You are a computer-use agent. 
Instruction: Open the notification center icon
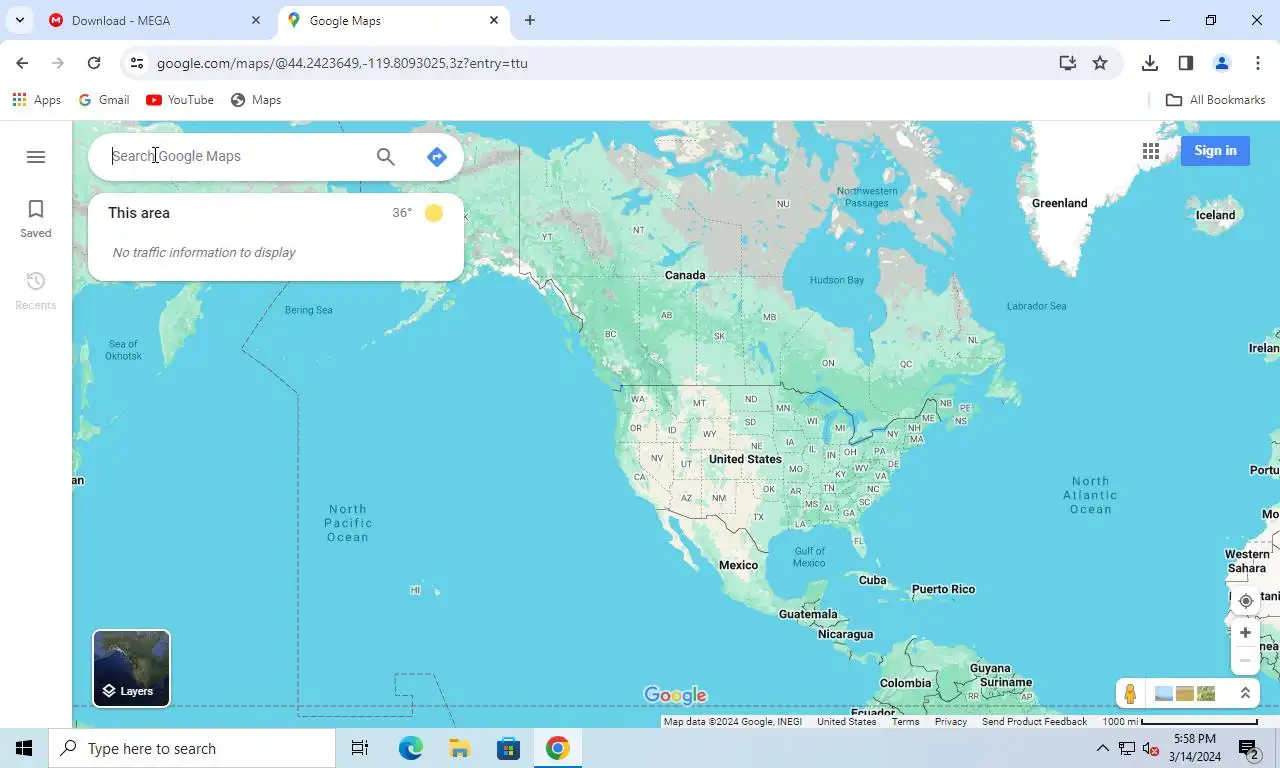(x=1249, y=748)
